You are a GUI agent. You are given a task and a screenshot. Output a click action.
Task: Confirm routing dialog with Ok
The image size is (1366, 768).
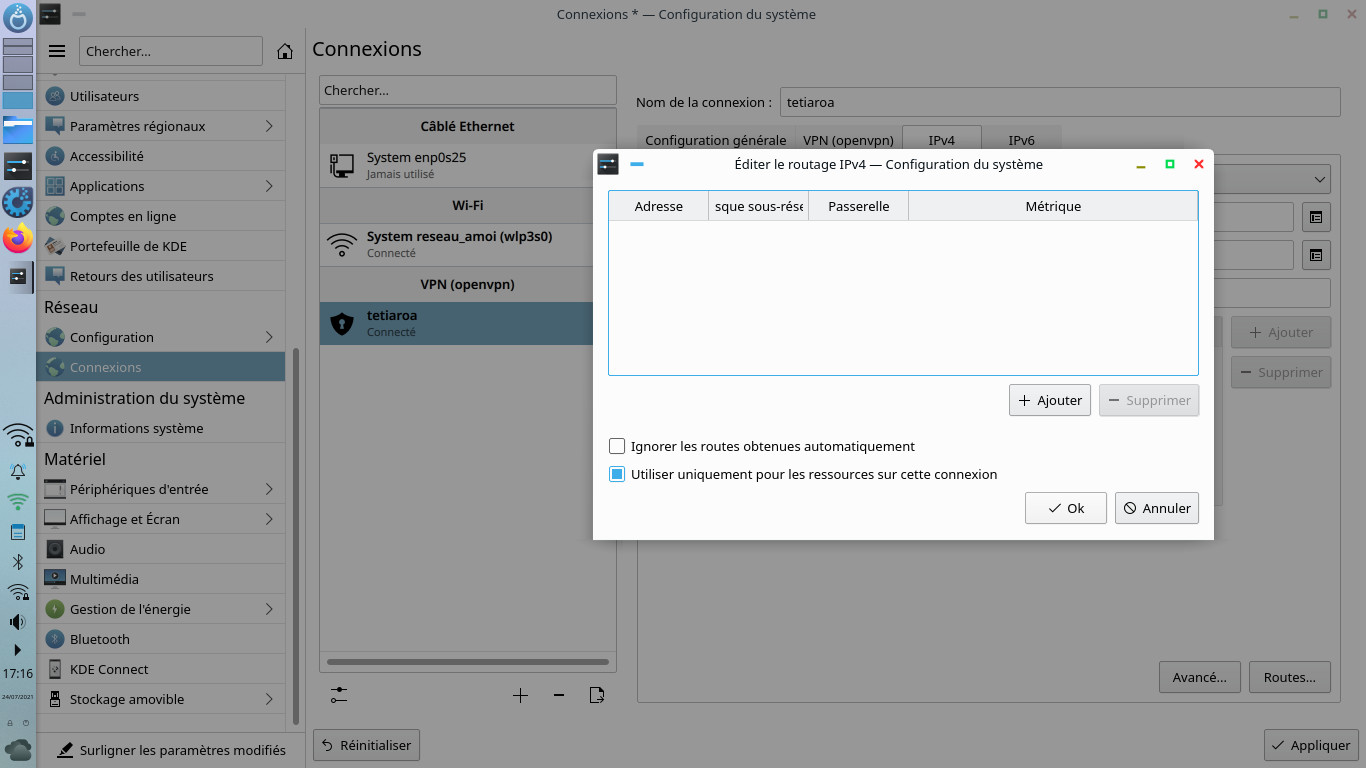(x=1066, y=508)
